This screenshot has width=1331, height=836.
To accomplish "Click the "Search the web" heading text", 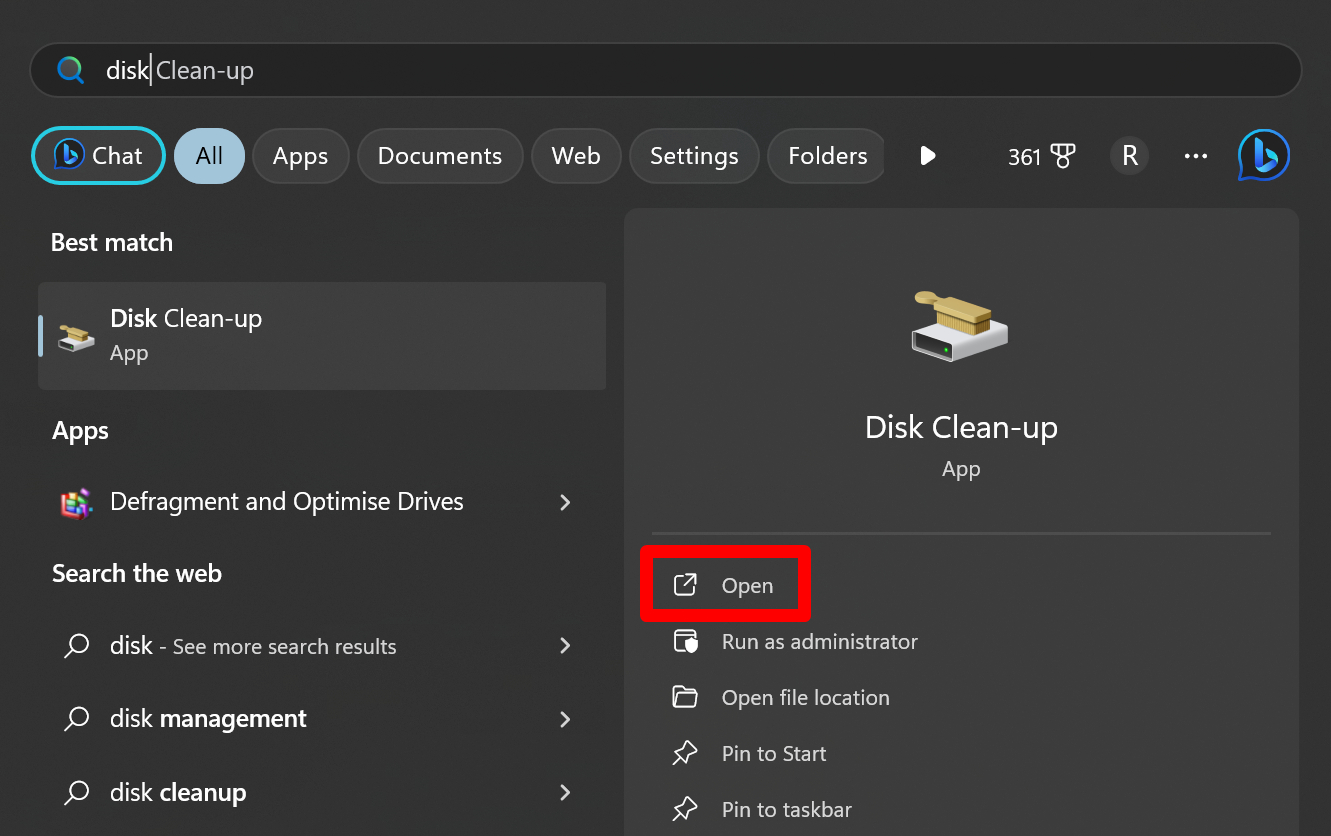I will coord(137,574).
